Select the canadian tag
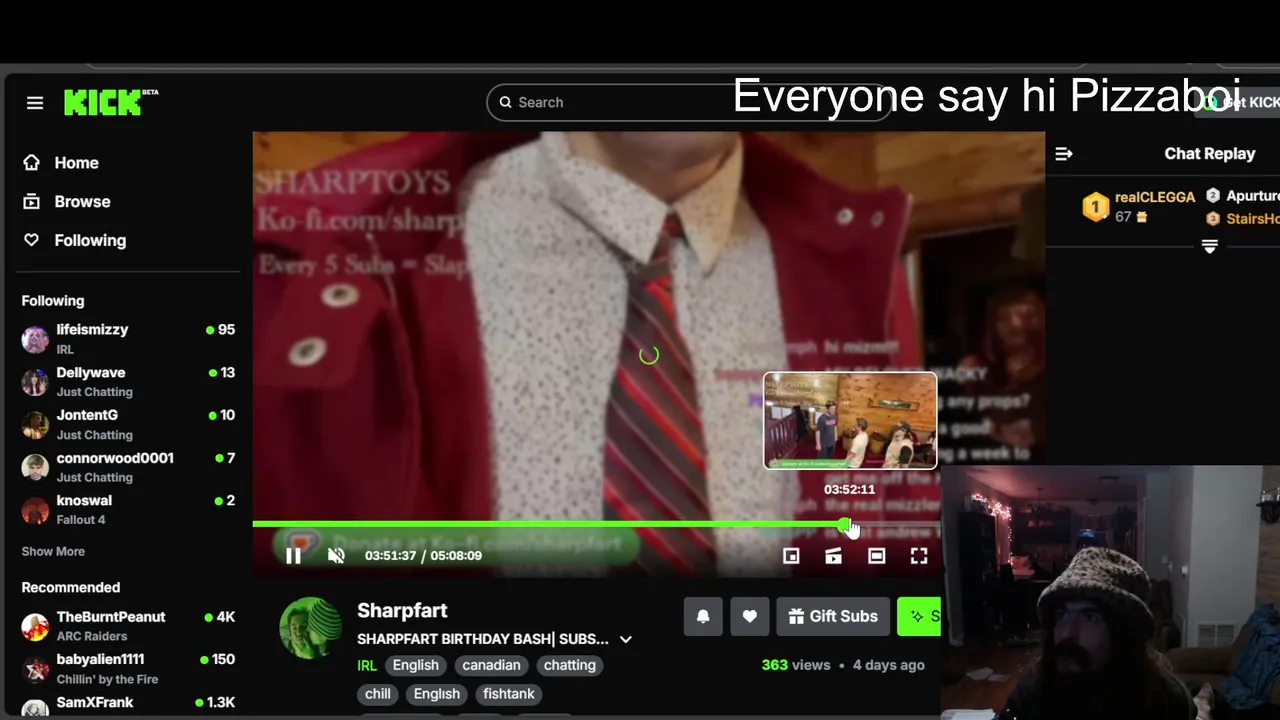 point(491,665)
